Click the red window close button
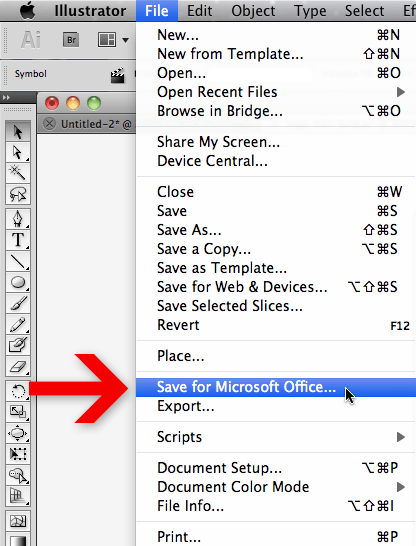 [x=52, y=103]
